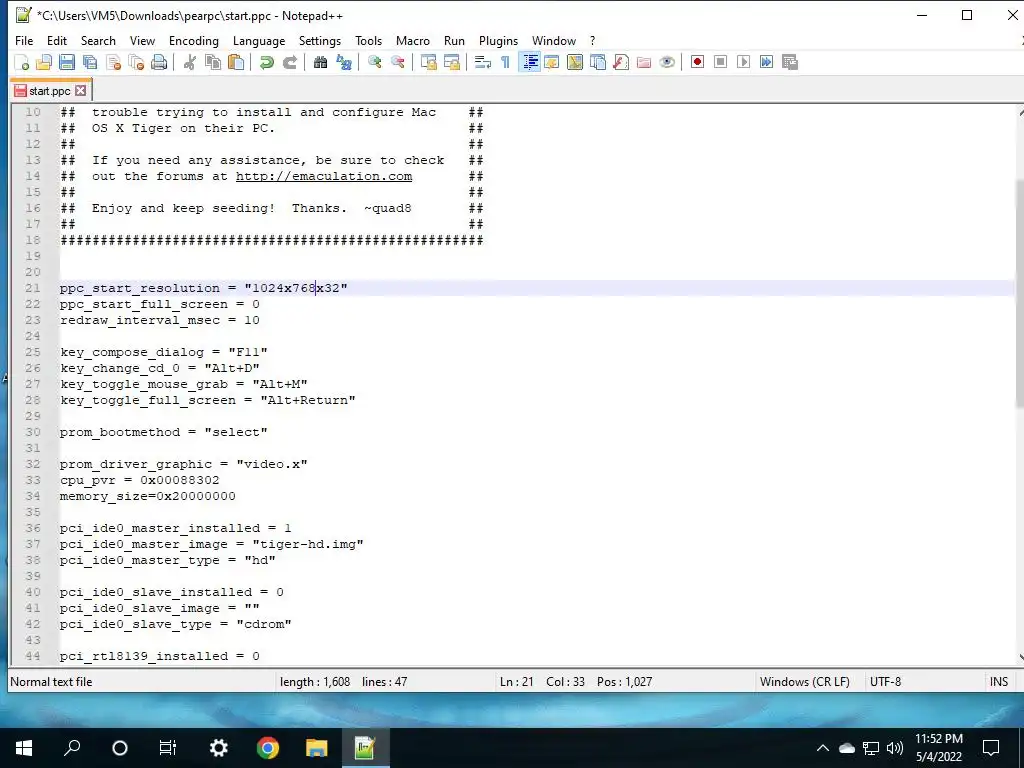The image size is (1024, 768).
Task: Click the vertical scrollbar up arrow
Action: click(x=1020, y=112)
